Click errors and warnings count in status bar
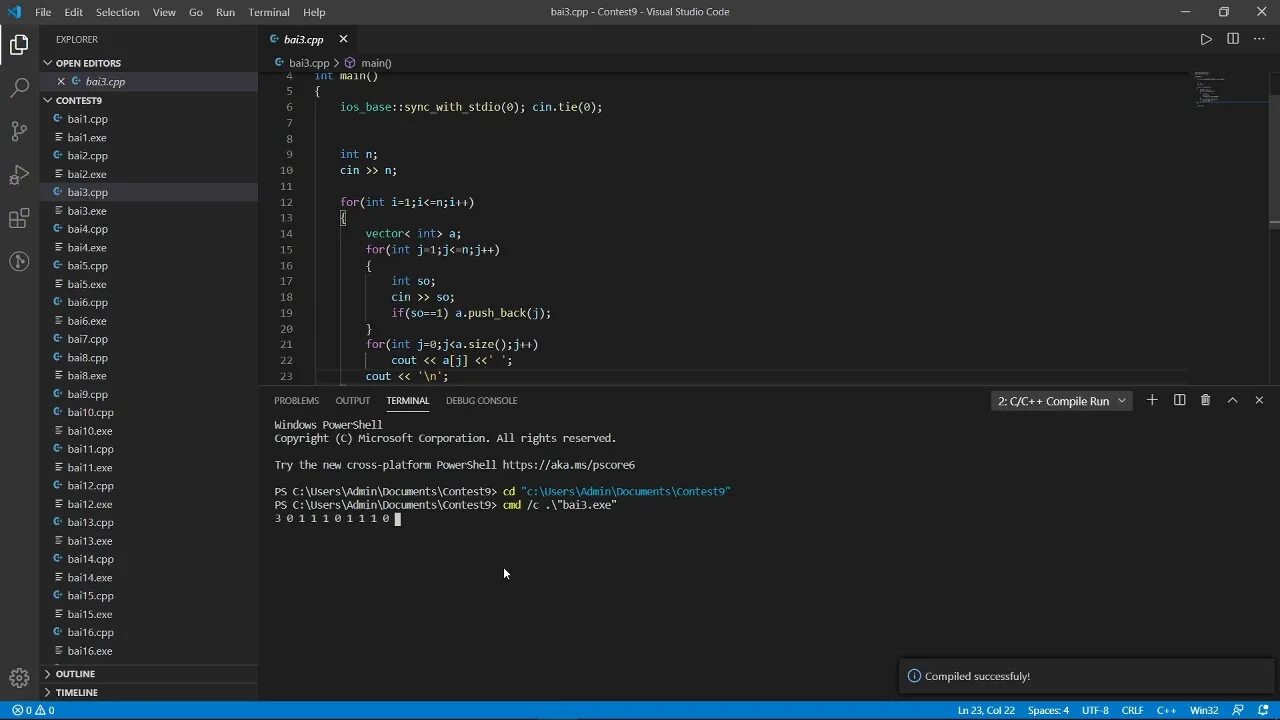 click(33, 710)
